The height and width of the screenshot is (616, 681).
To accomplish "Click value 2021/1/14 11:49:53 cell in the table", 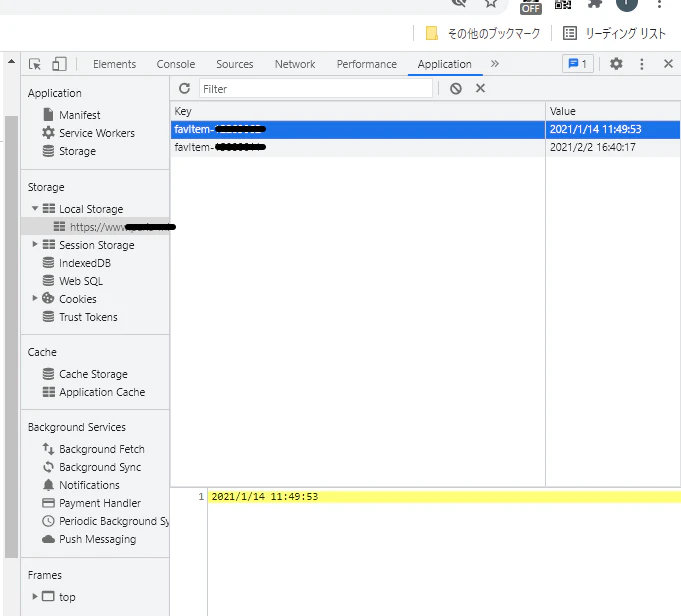I will coord(613,129).
